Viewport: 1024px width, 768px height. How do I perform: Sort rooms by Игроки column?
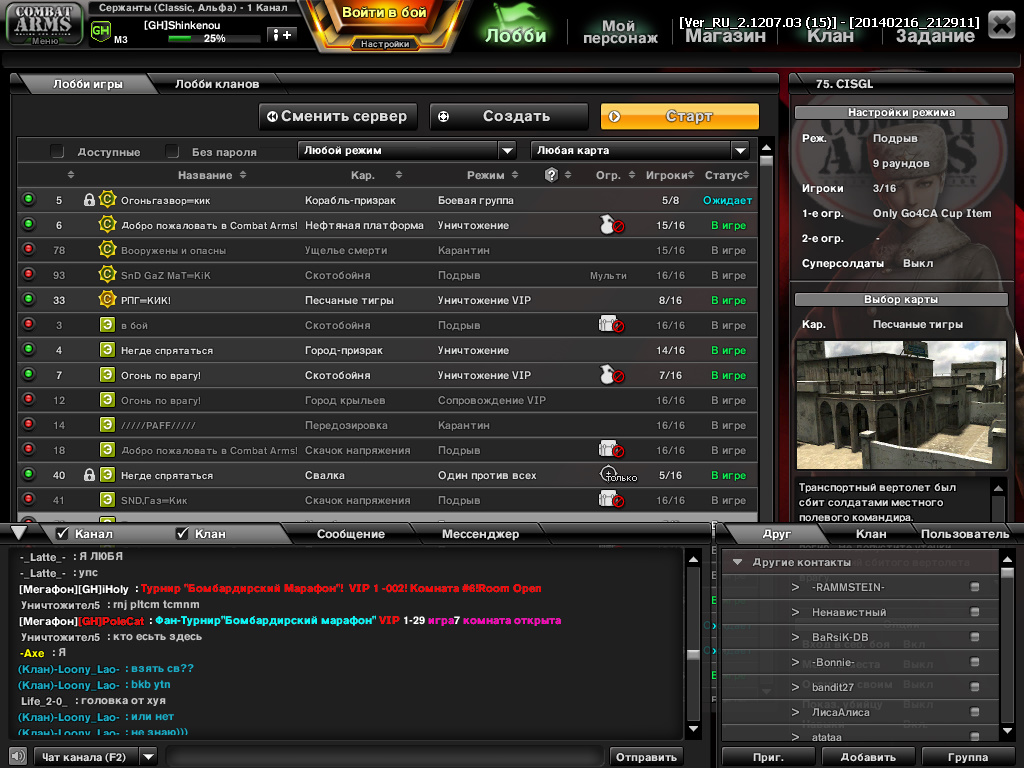(669, 175)
